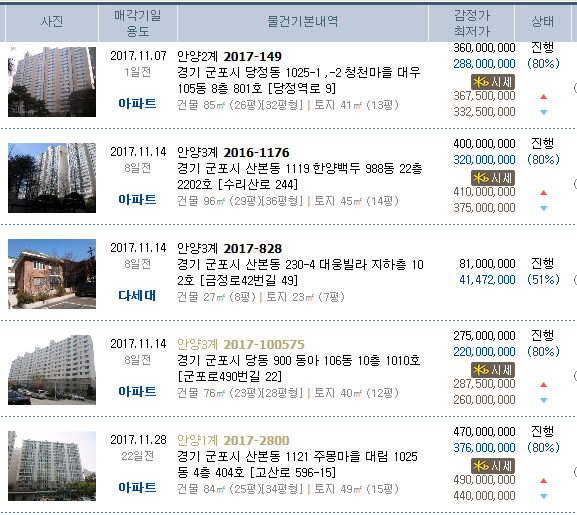
Task: Sort by 감정가 최저가 column header
Action: 471,23
